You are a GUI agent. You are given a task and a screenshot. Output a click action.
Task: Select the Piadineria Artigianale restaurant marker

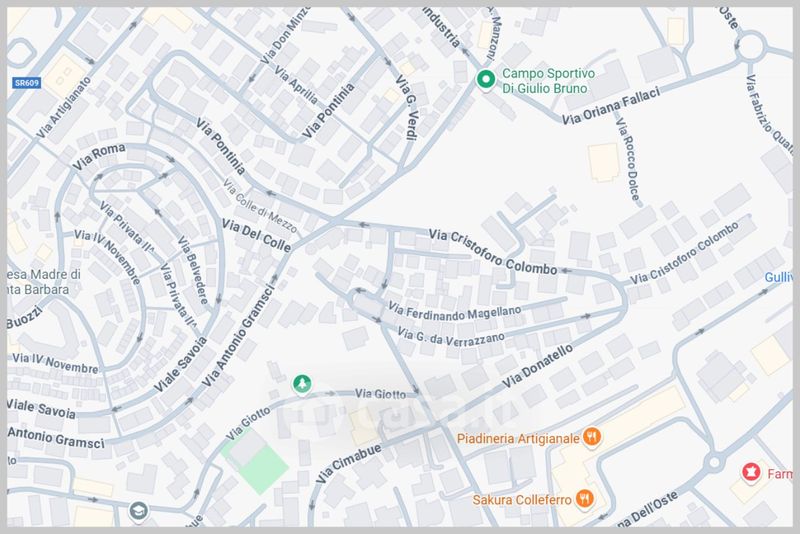(592, 437)
